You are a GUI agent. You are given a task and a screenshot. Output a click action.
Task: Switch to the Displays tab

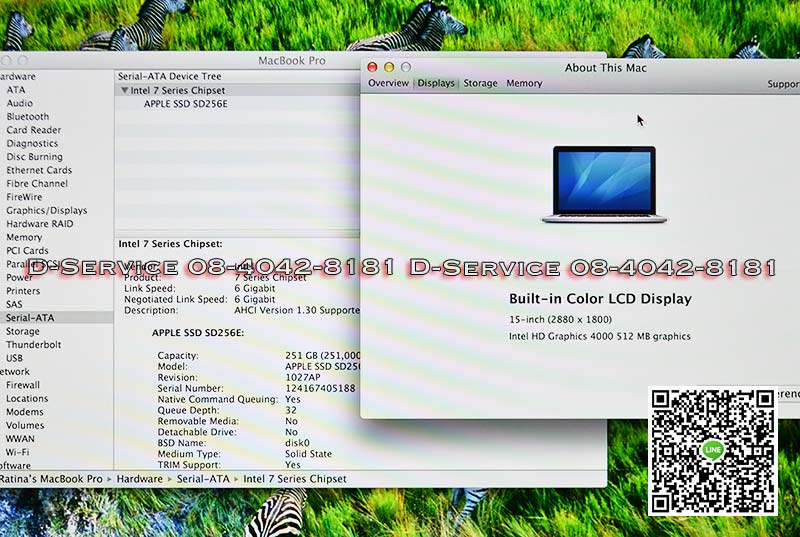tap(436, 83)
